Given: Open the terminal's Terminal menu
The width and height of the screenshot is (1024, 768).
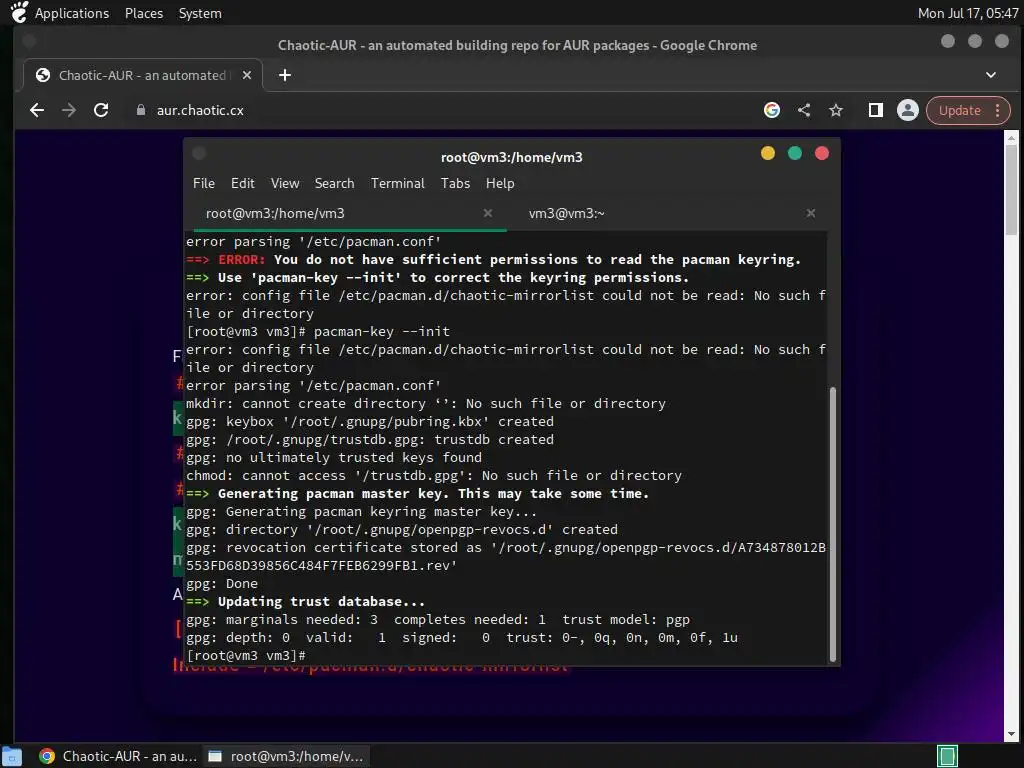Looking at the screenshot, I should click(398, 184).
